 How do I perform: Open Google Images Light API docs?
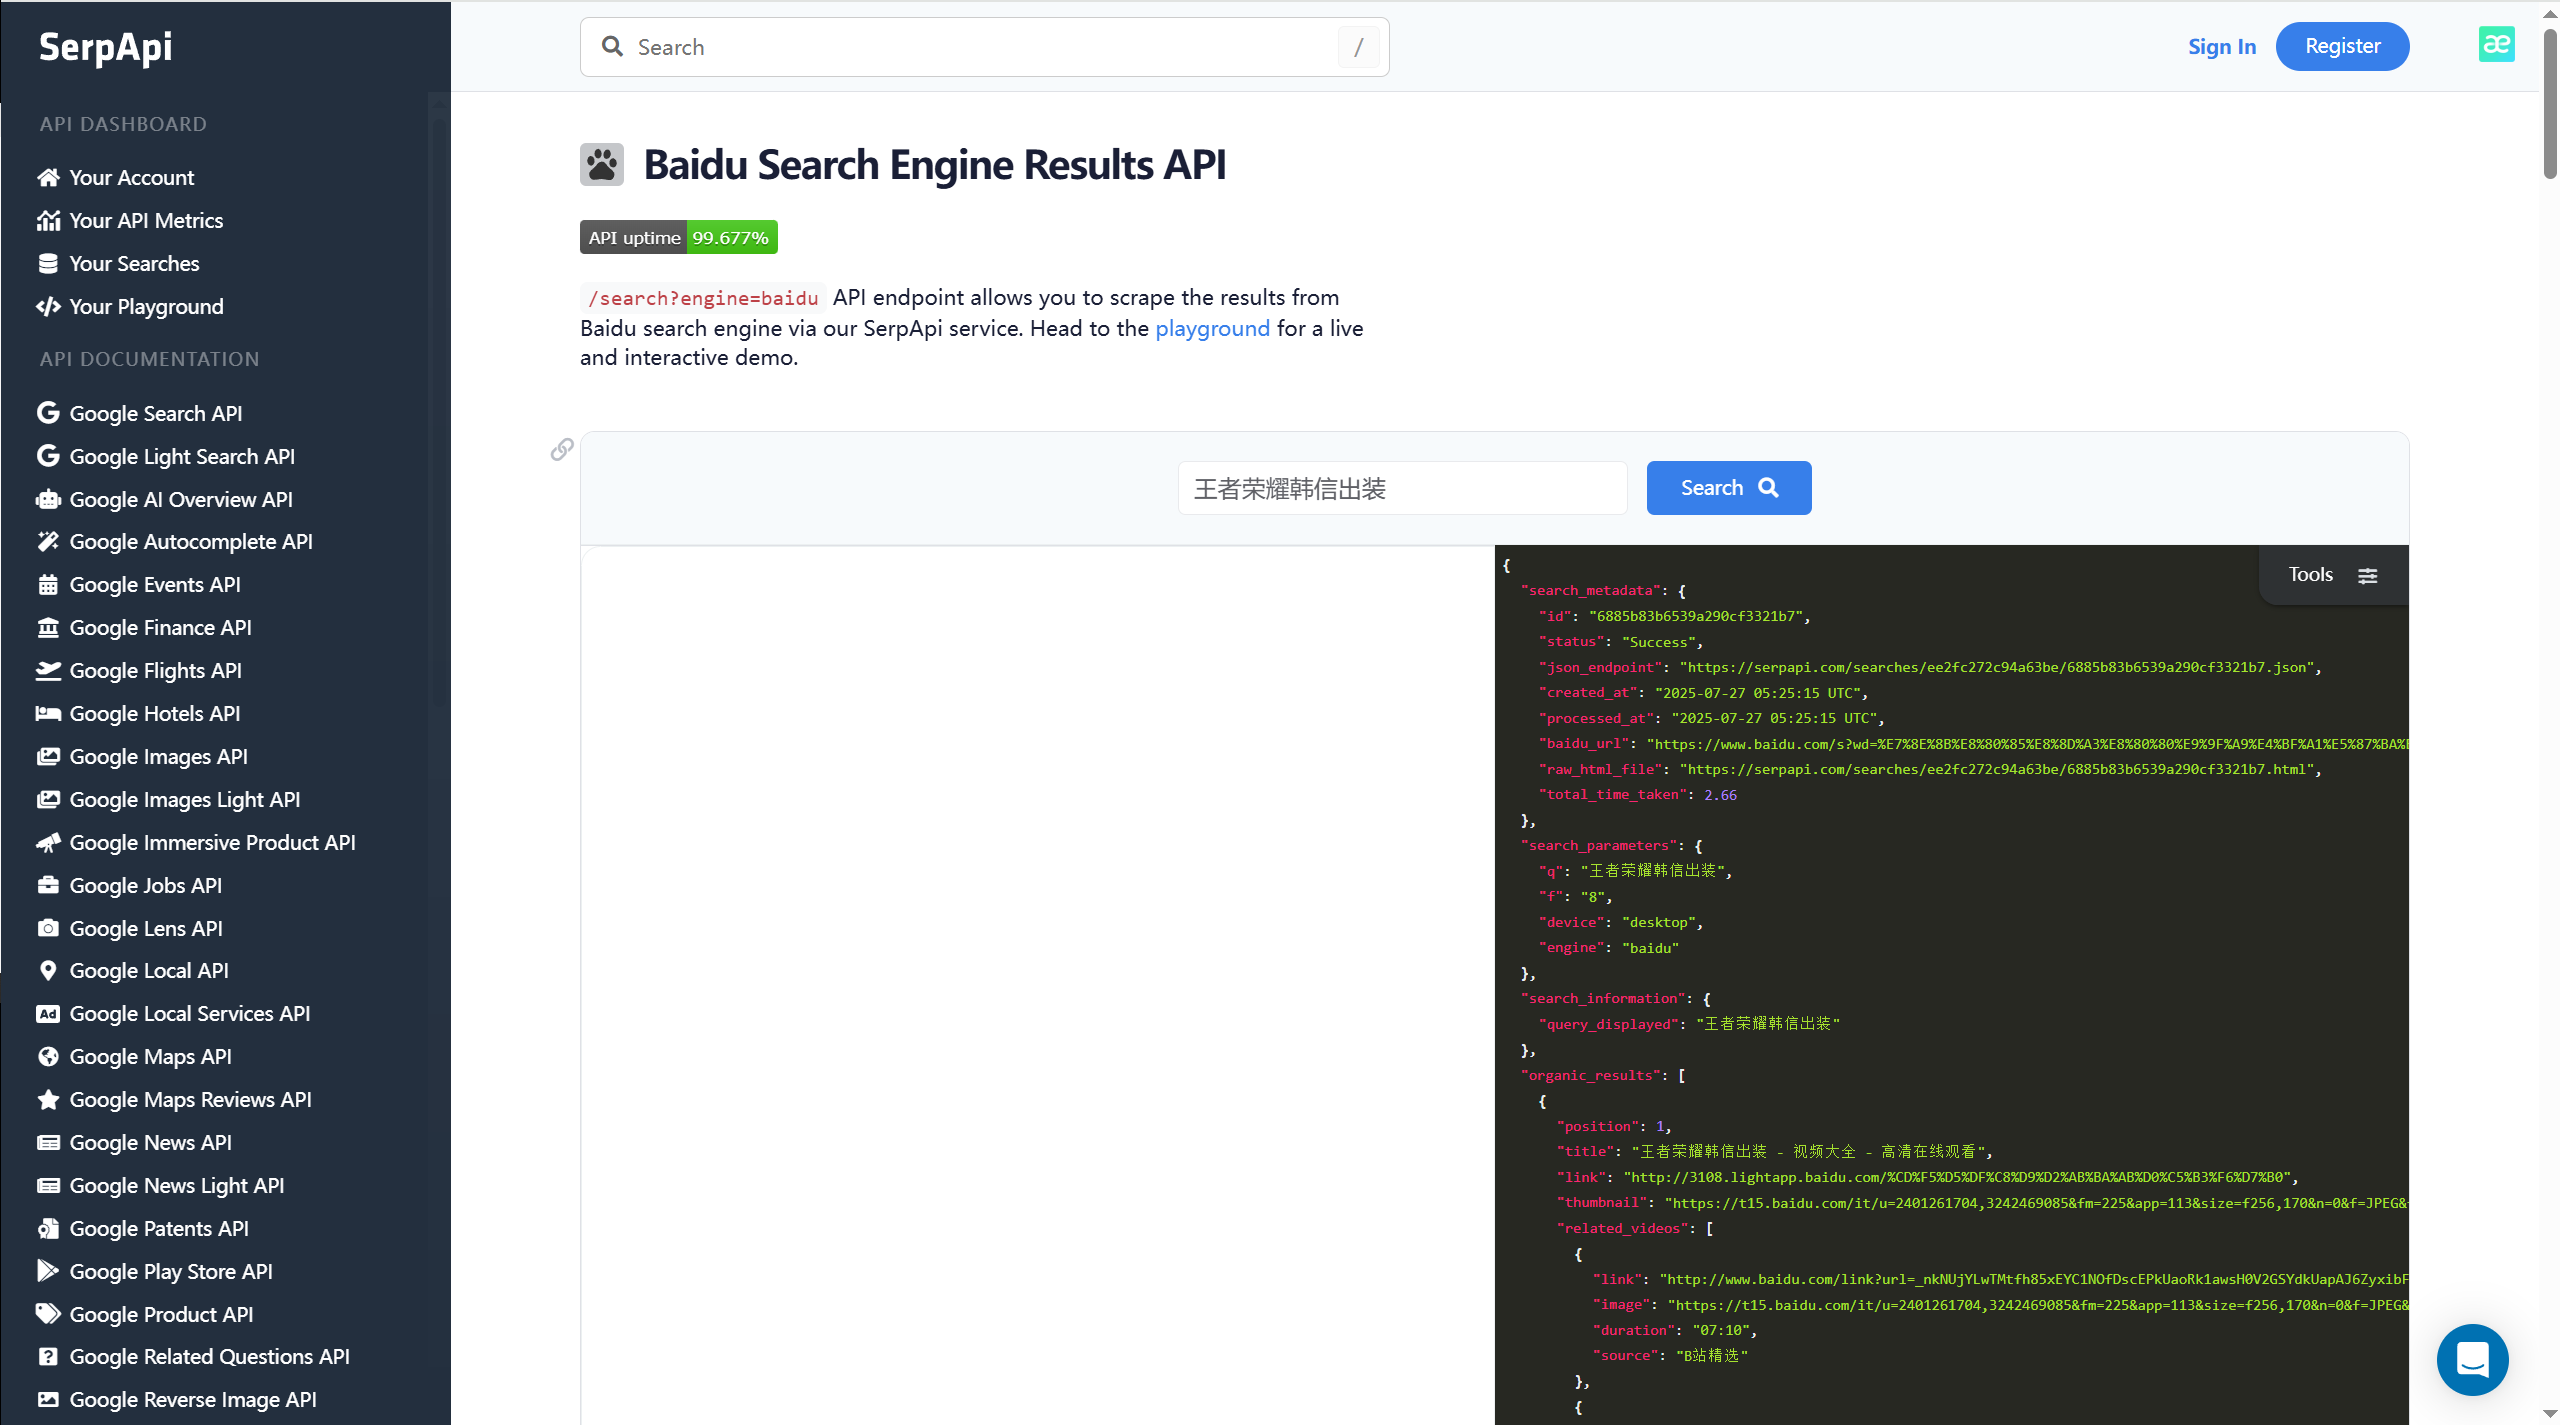coord(185,800)
